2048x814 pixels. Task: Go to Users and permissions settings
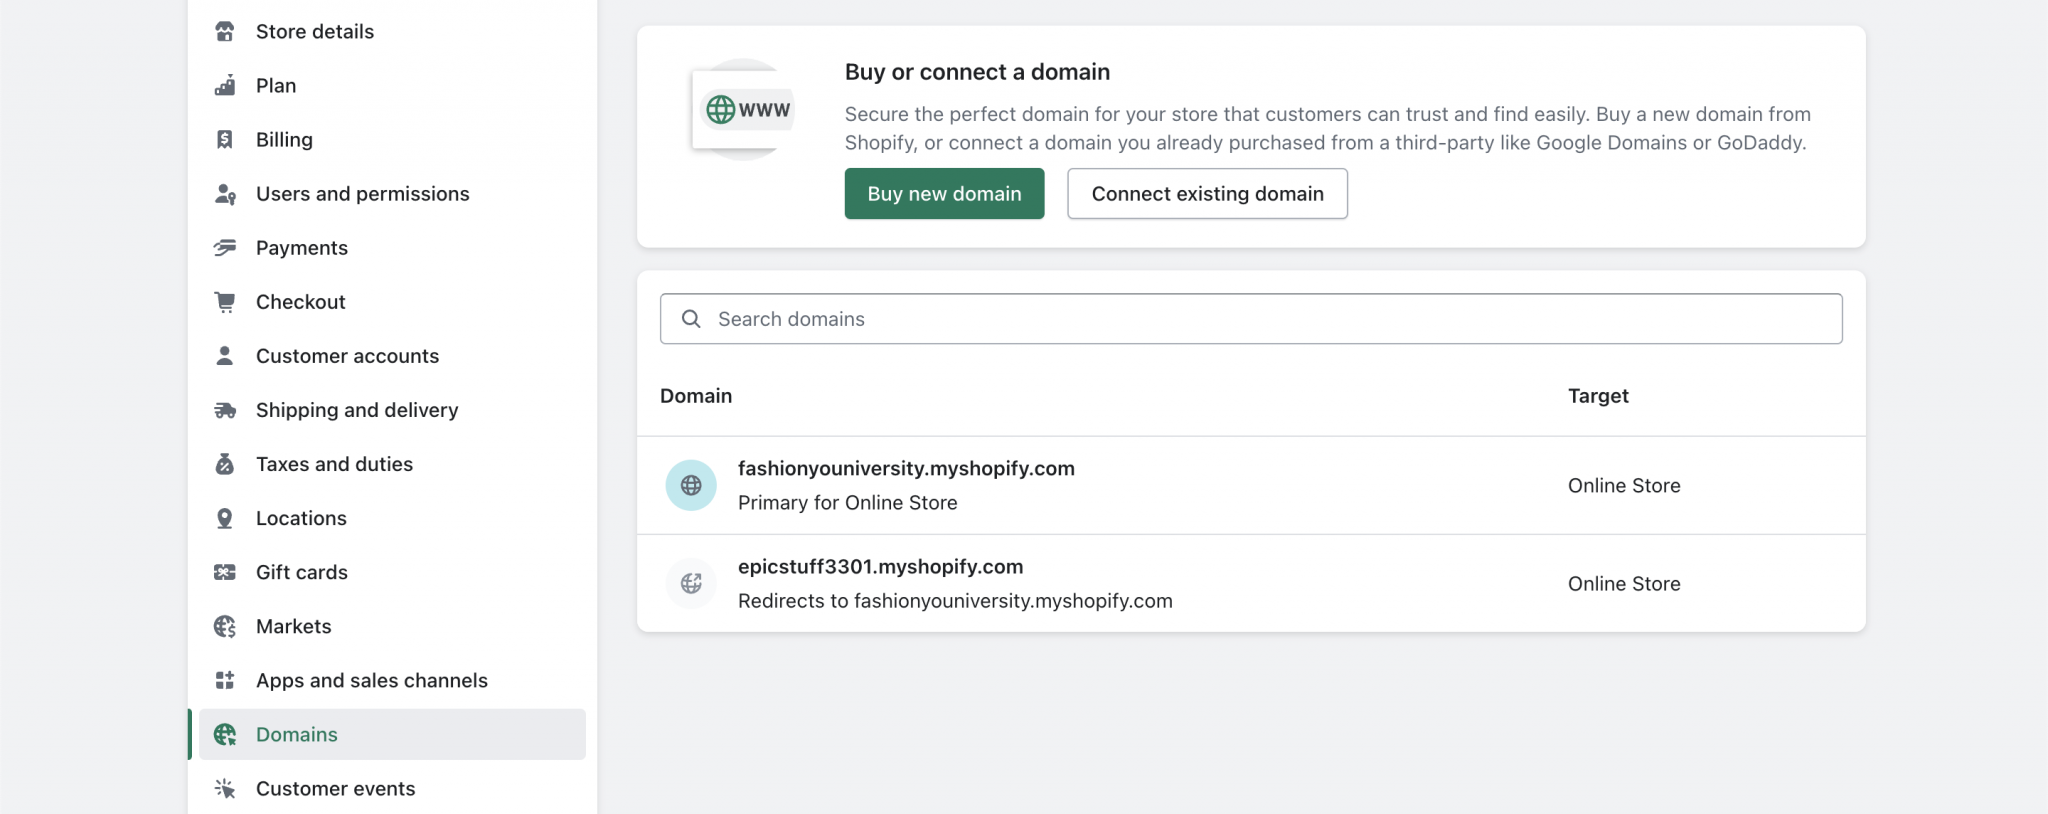(x=362, y=194)
